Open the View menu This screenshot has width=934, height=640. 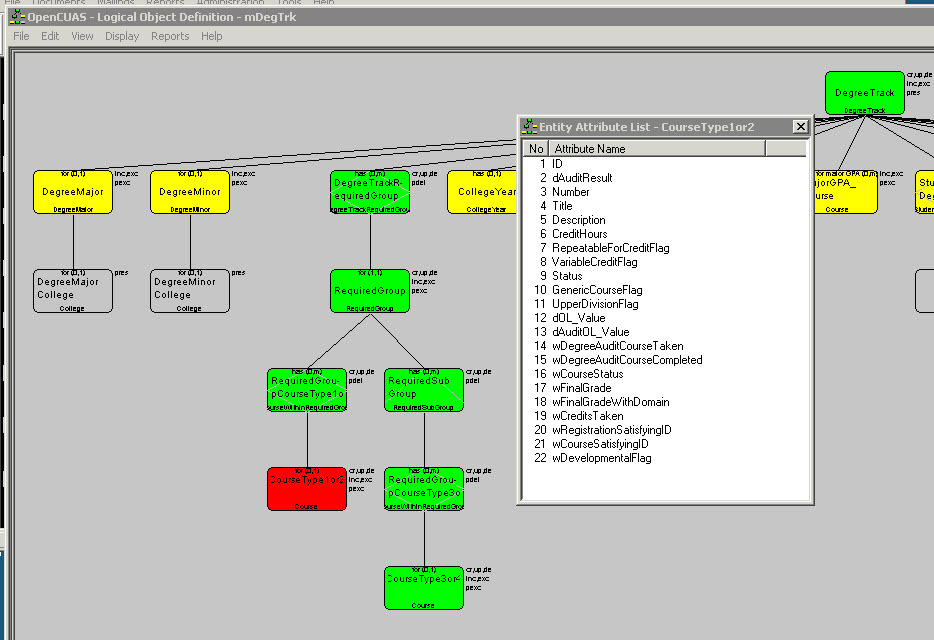click(82, 36)
